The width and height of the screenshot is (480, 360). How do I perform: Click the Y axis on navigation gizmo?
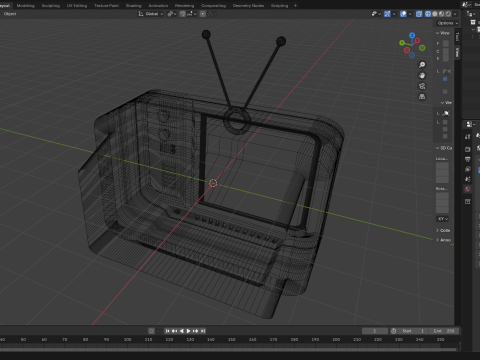pos(402,43)
